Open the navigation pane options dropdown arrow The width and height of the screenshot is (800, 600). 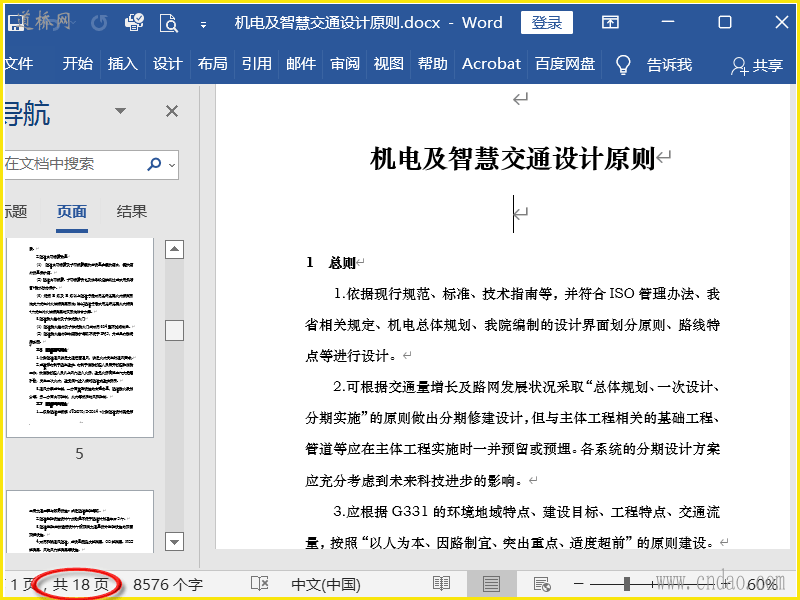click(120, 111)
